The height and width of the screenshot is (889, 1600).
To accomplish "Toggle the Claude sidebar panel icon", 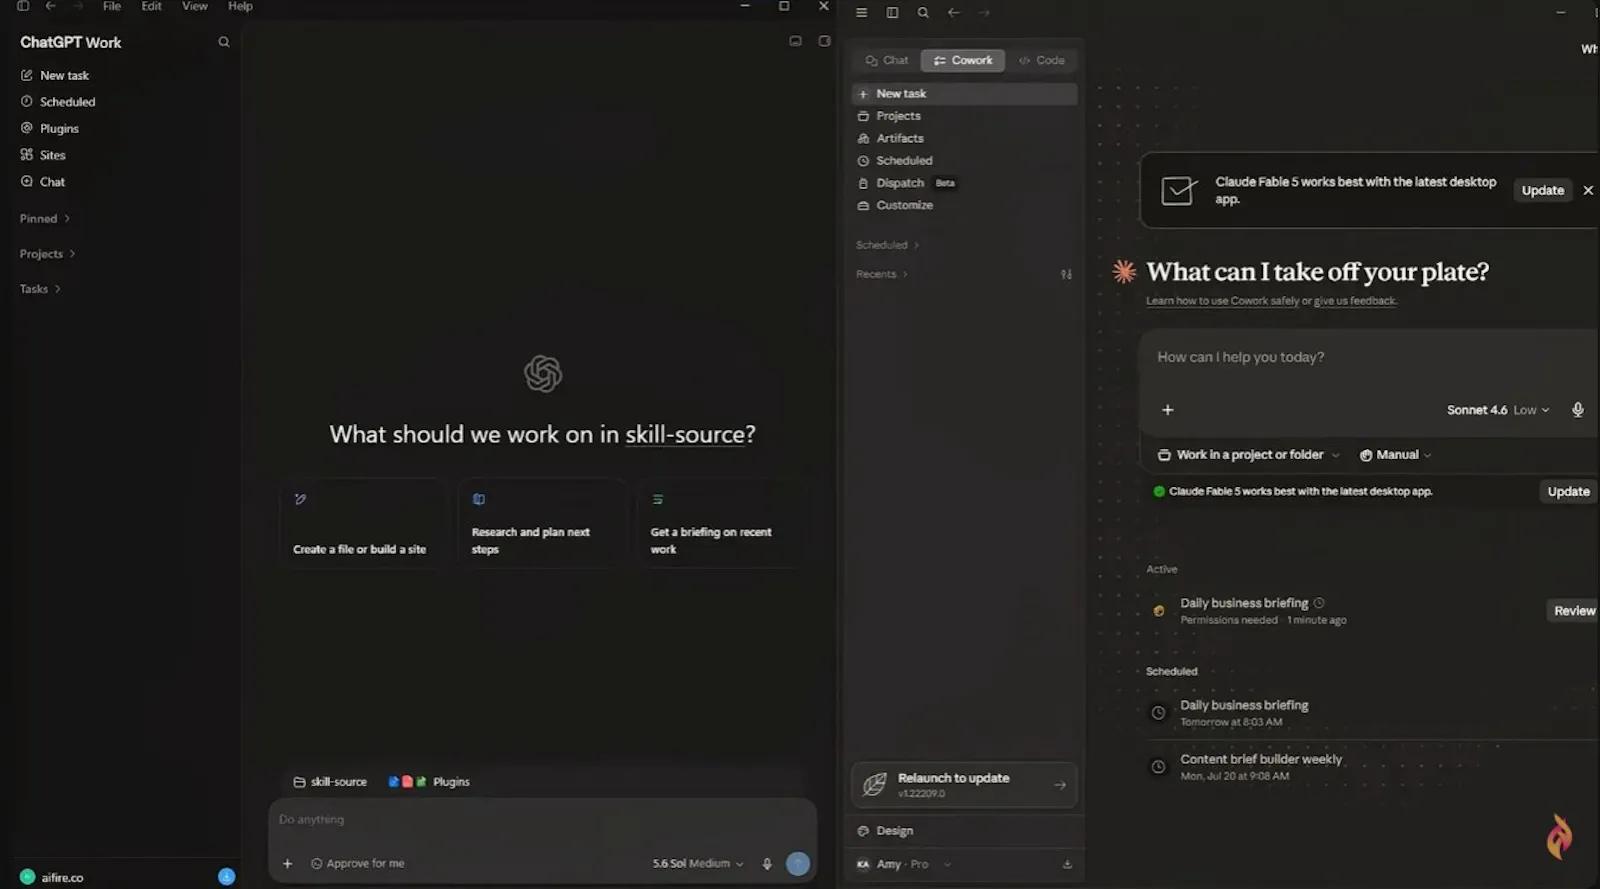I will point(892,13).
